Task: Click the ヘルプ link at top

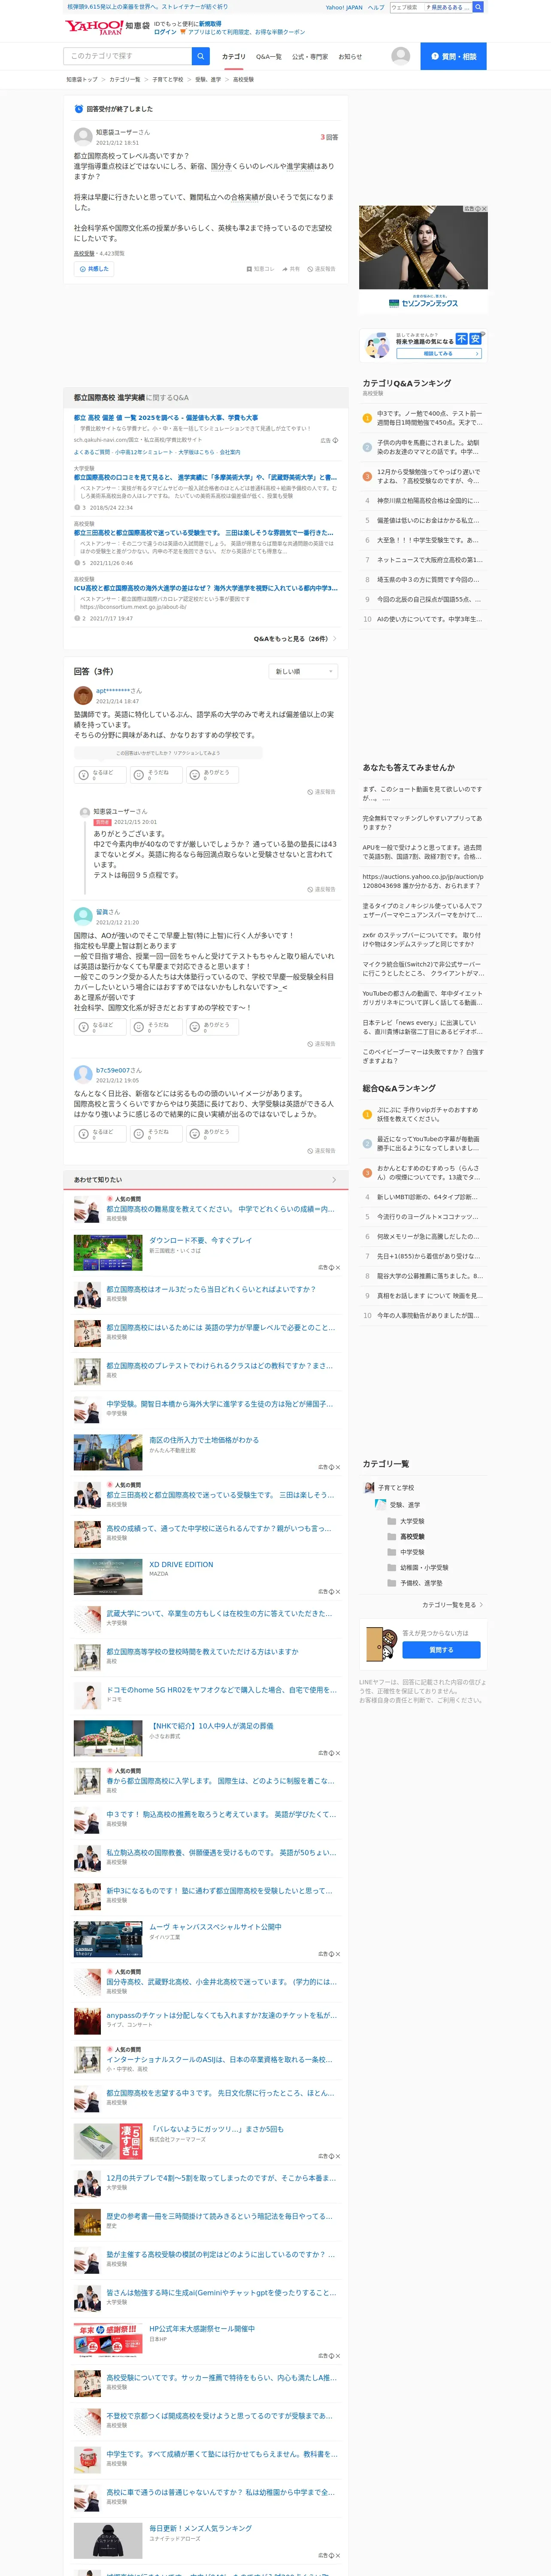Action: pos(376,7)
